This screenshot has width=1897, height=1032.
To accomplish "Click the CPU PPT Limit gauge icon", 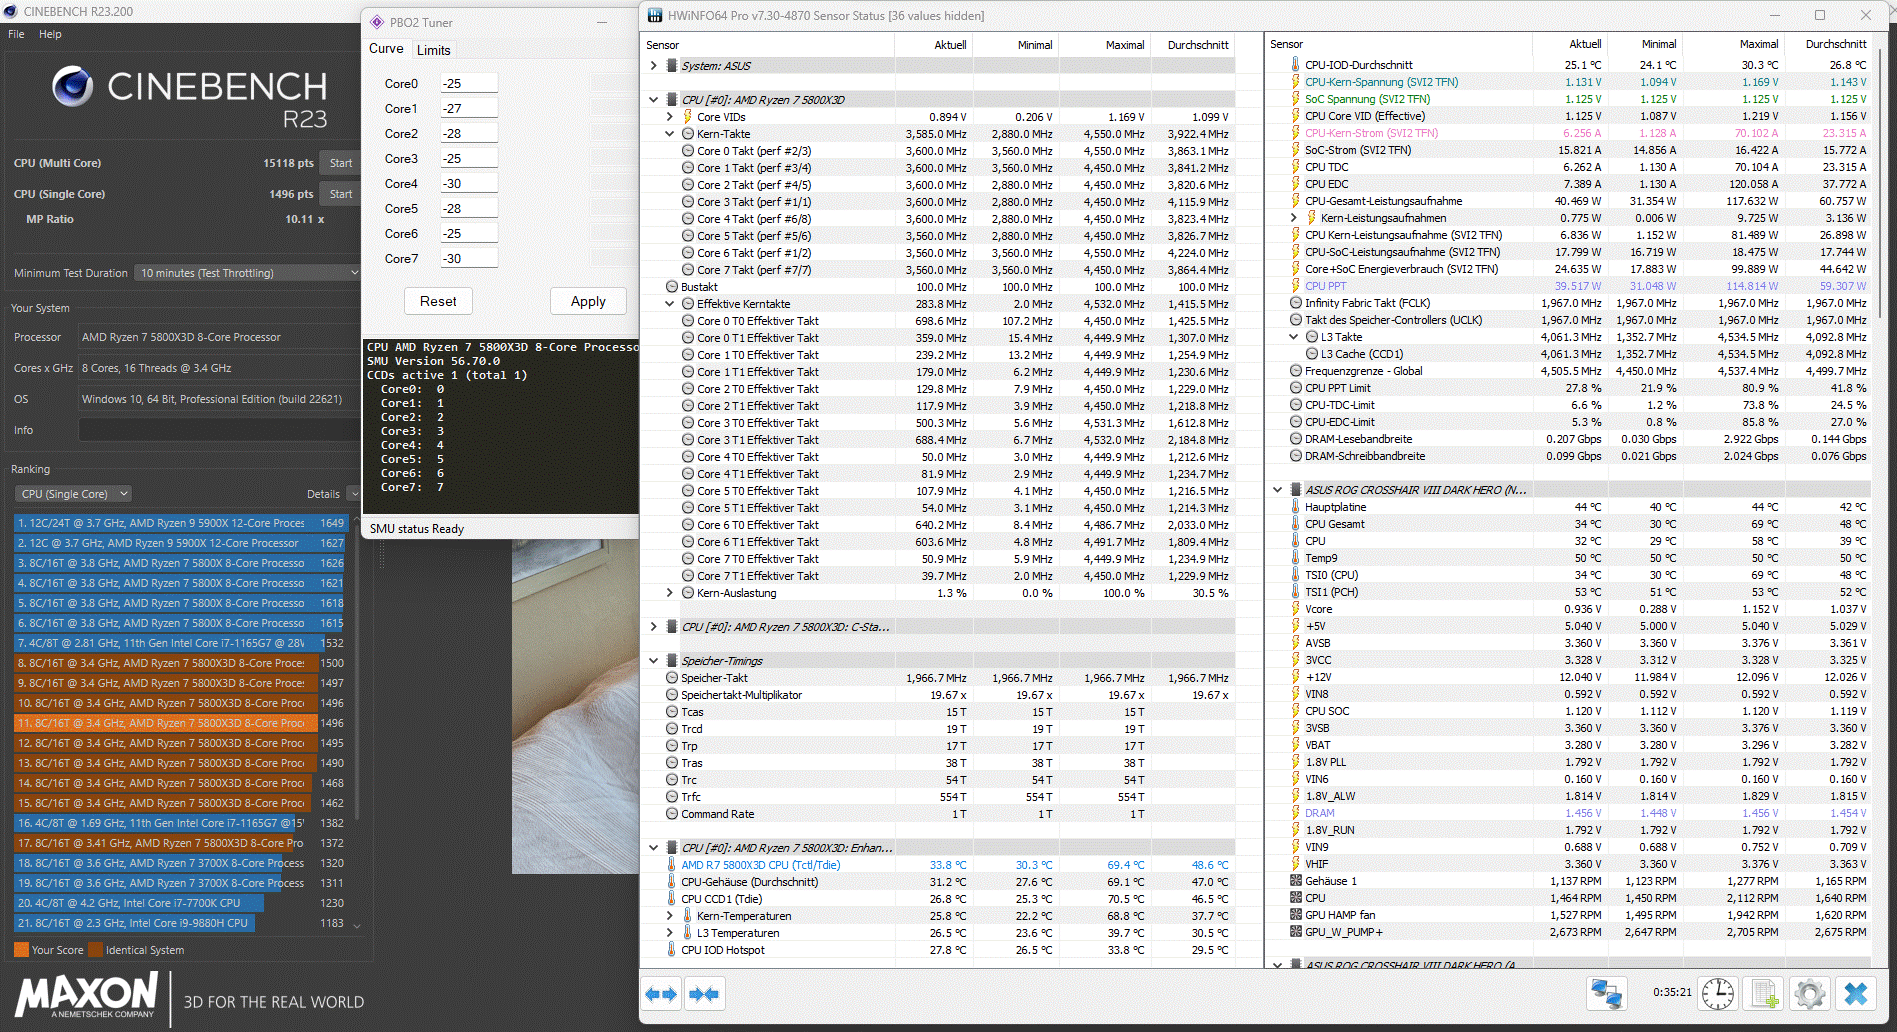I will (1296, 388).
